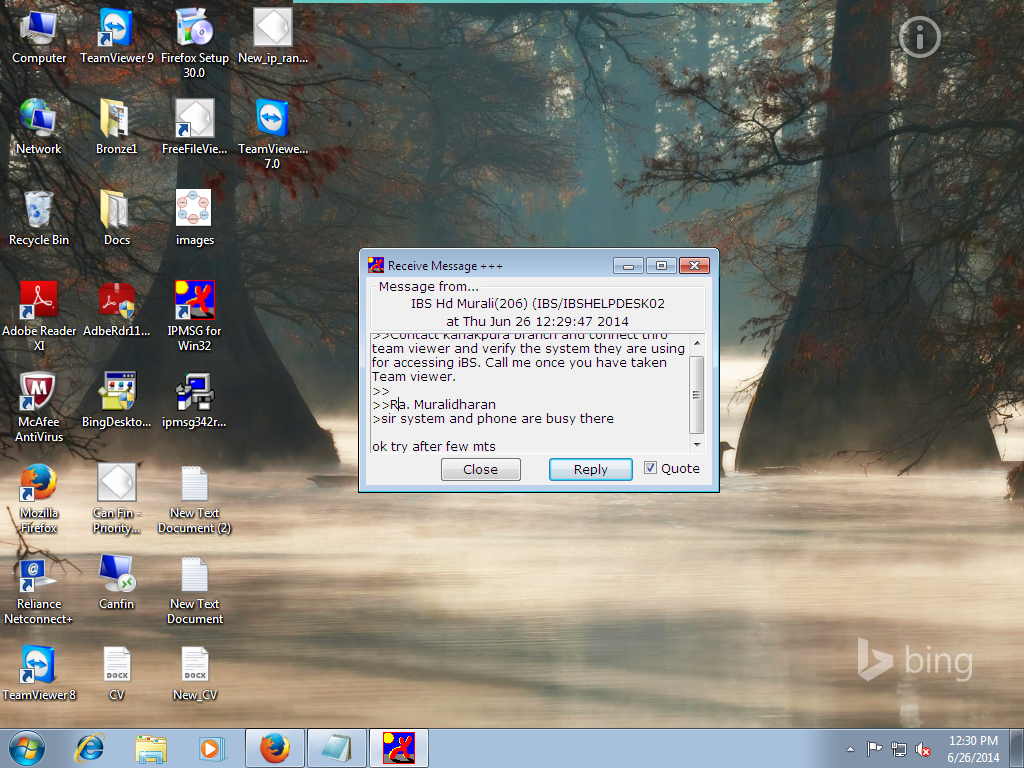Click the message scrollbar up arrow
This screenshot has height=768, width=1024.
(x=697, y=342)
